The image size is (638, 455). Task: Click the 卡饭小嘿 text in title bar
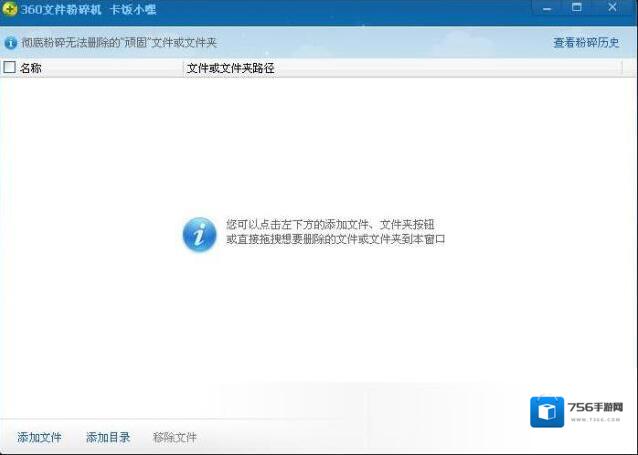(132, 10)
